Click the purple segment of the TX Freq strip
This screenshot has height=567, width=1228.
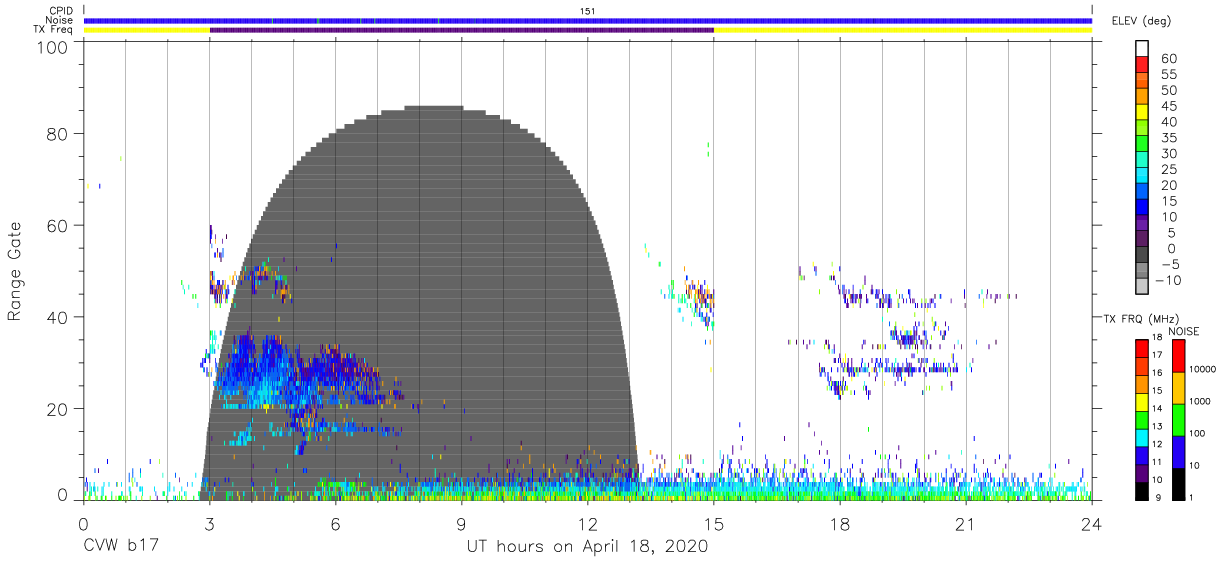tap(461, 30)
